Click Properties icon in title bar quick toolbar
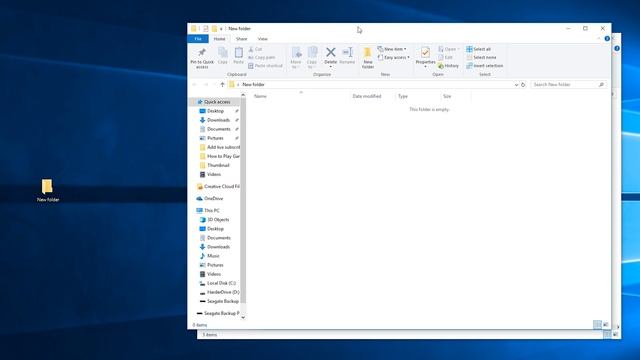640x360 pixels. coord(206,29)
